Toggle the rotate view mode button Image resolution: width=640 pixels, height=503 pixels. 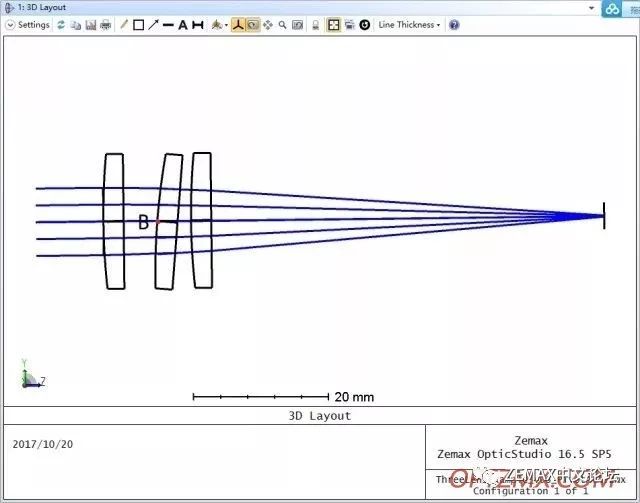point(253,25)
